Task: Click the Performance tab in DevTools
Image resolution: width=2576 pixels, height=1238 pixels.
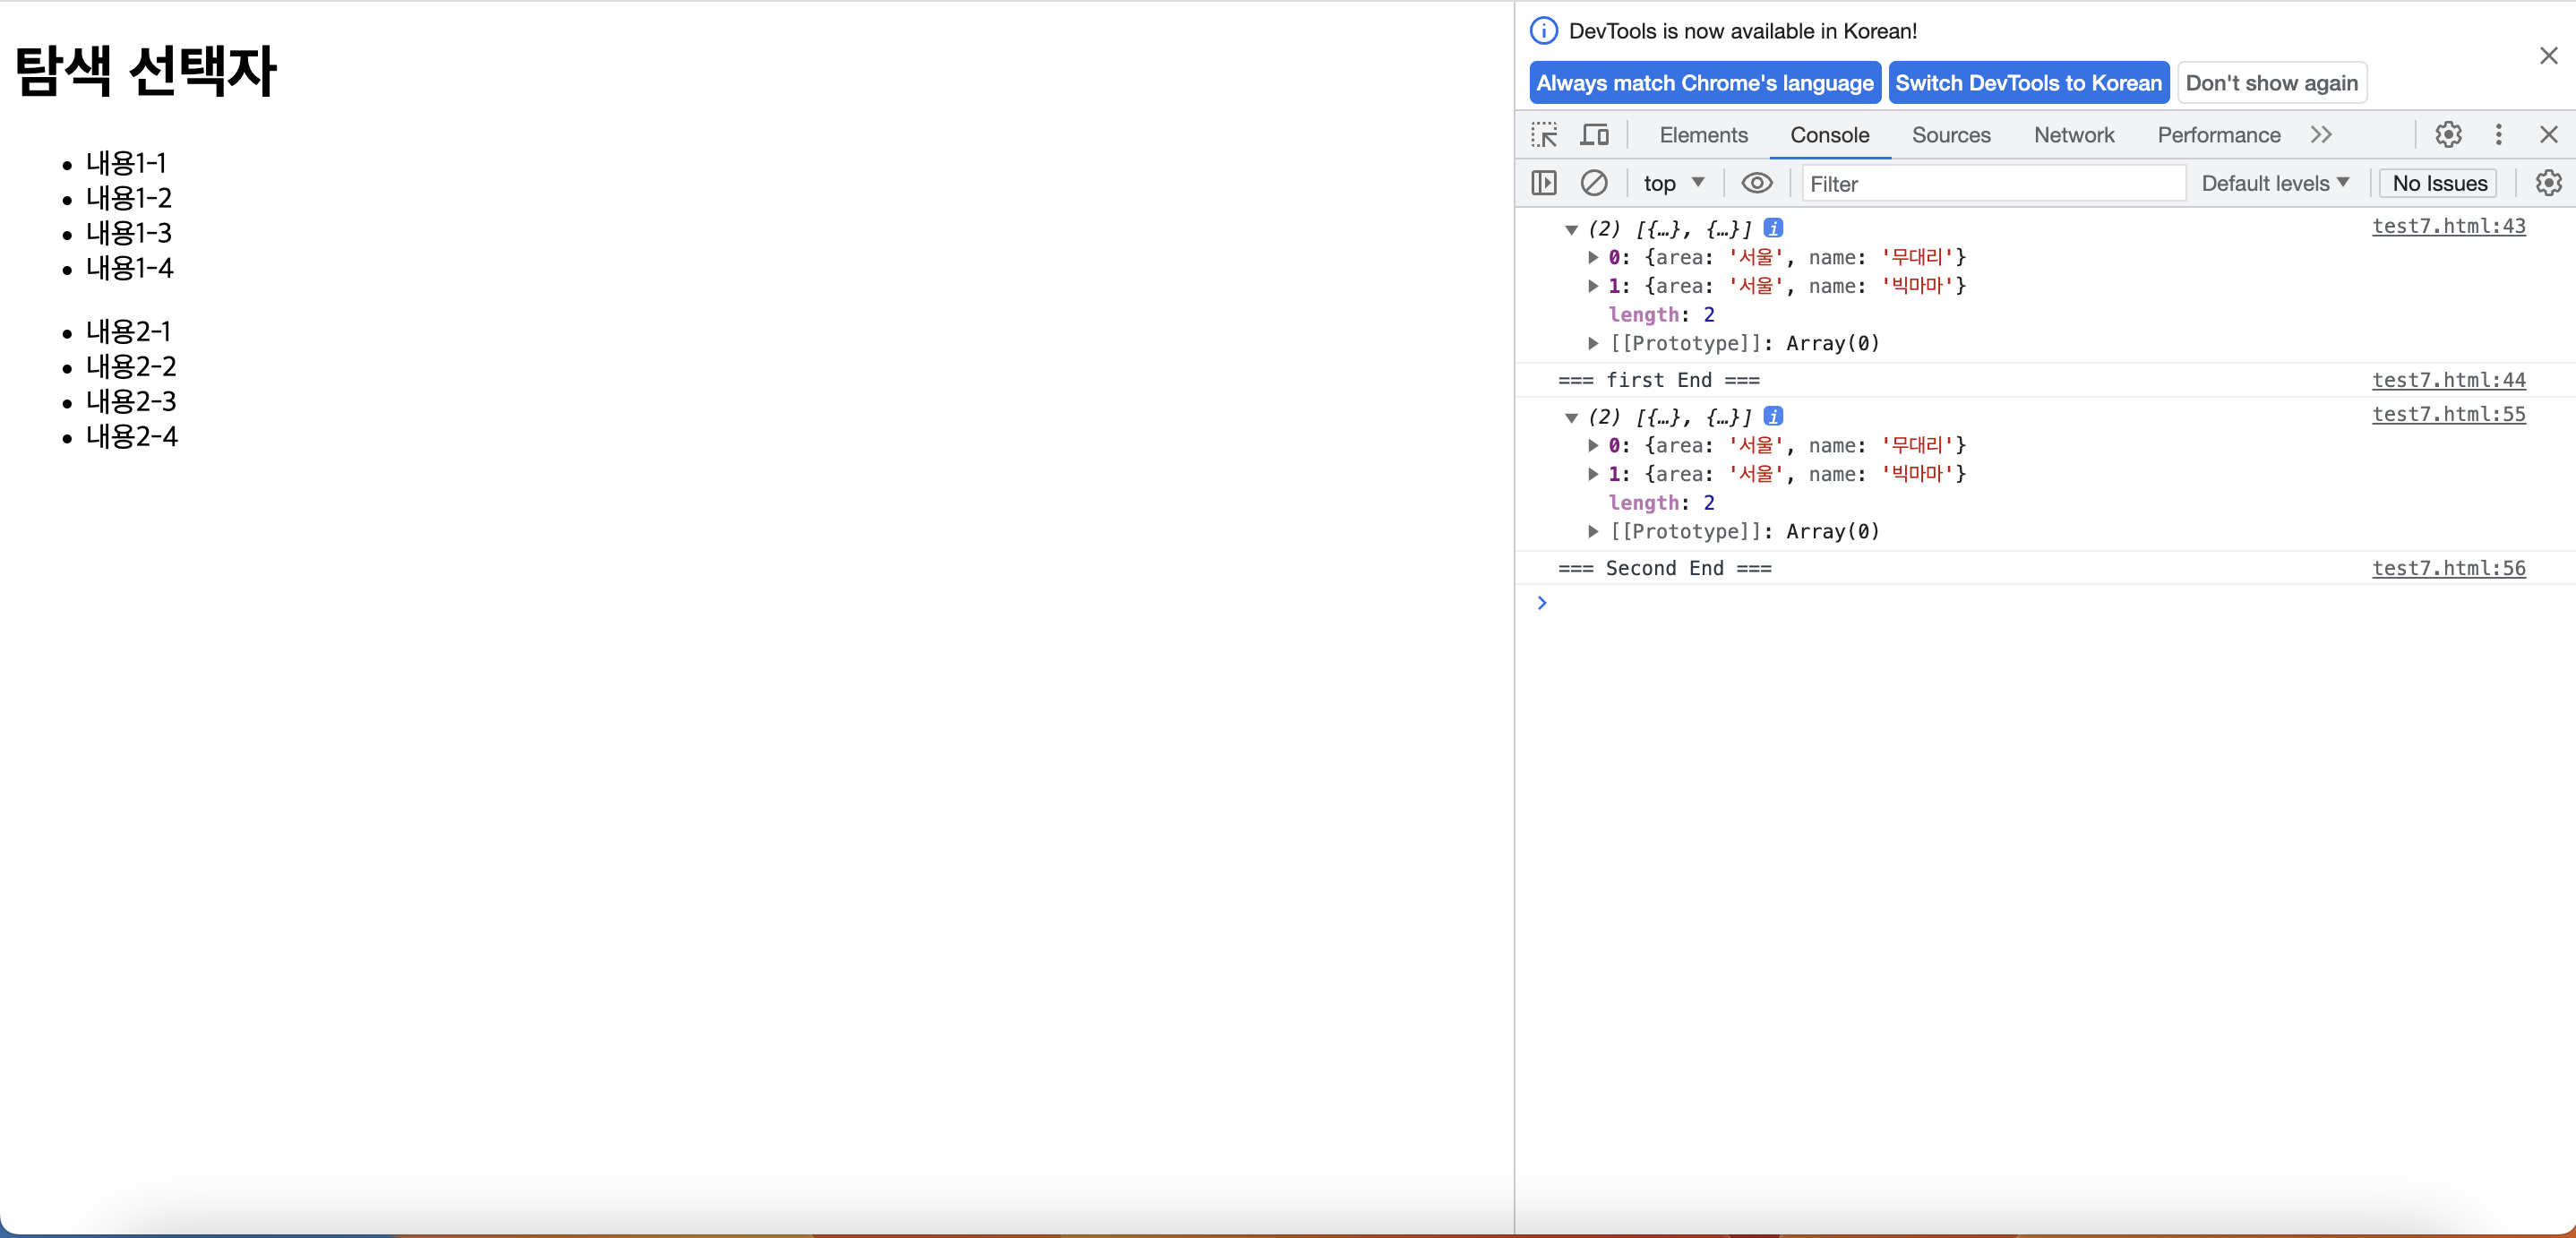Action: [x=2221, y=134]
